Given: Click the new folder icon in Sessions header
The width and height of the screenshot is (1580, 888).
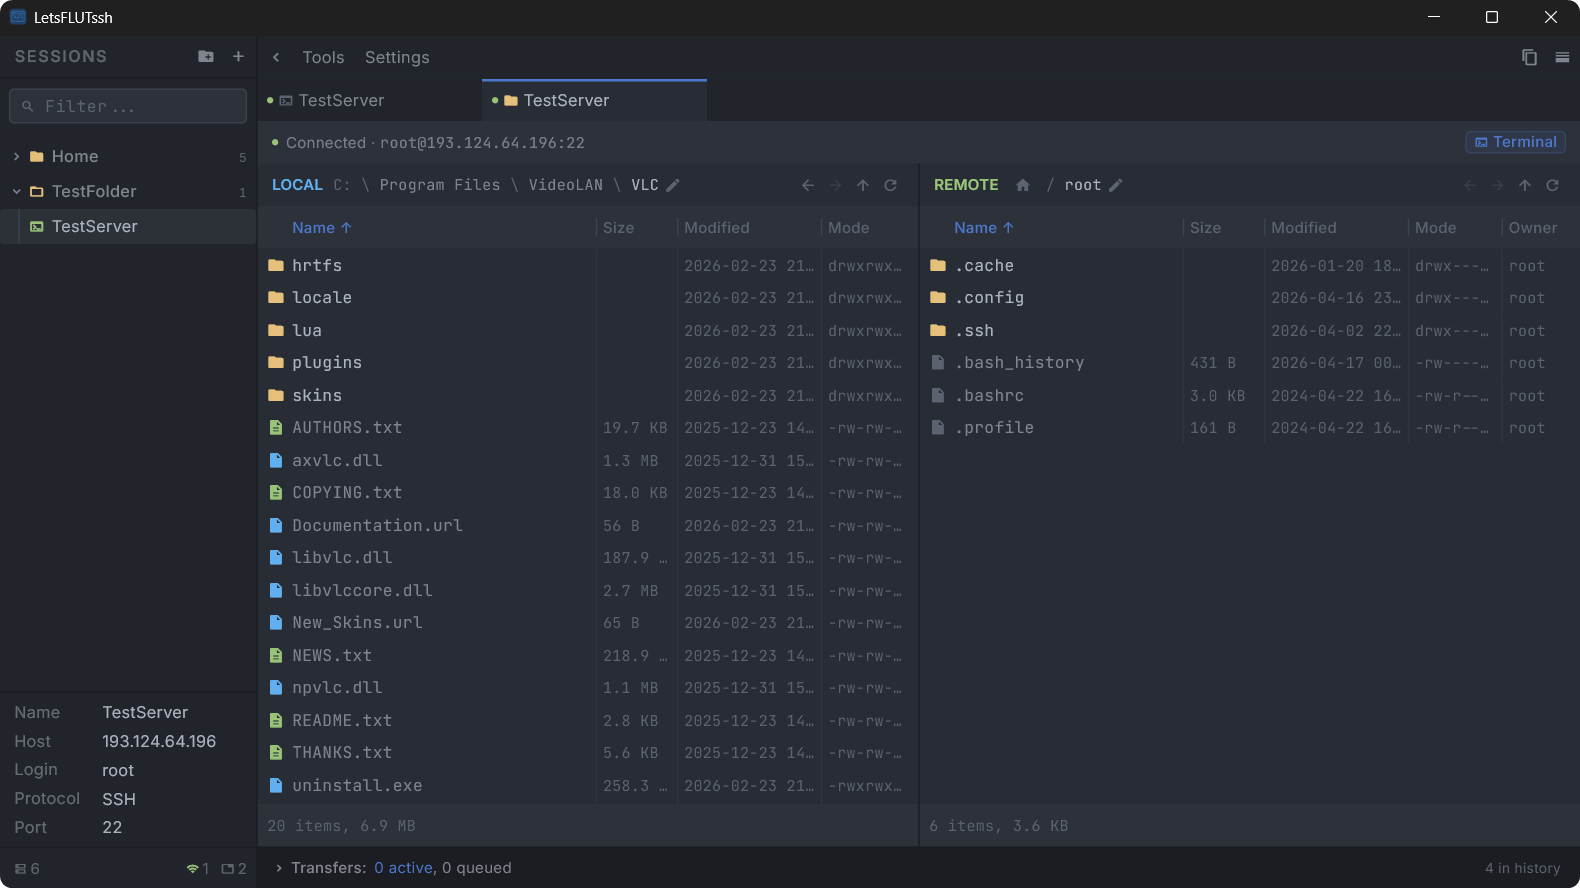Looking at the screenshot, I should pyautogui.click(x=206, y=57).
